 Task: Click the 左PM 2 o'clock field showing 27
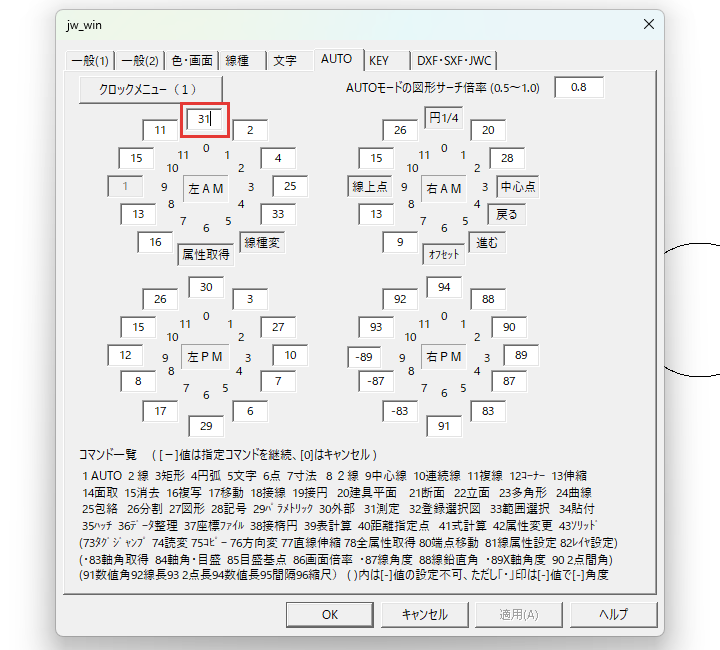tap(278, 327)
